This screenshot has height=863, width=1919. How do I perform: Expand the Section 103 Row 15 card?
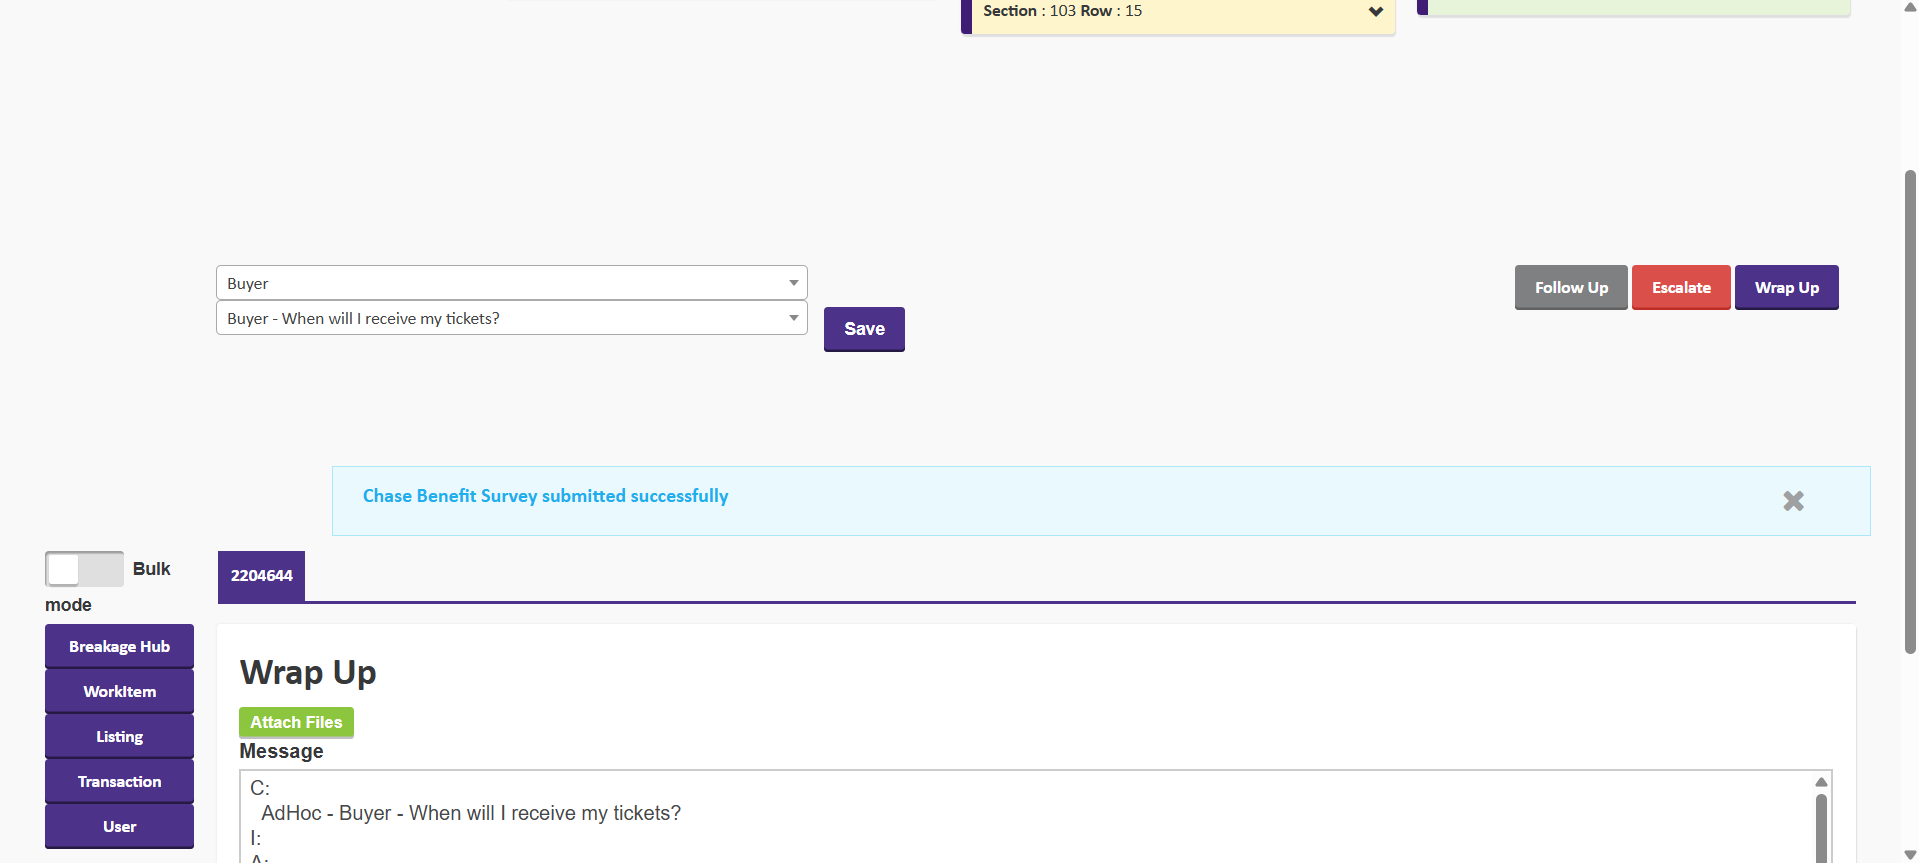coord(1376,12)
